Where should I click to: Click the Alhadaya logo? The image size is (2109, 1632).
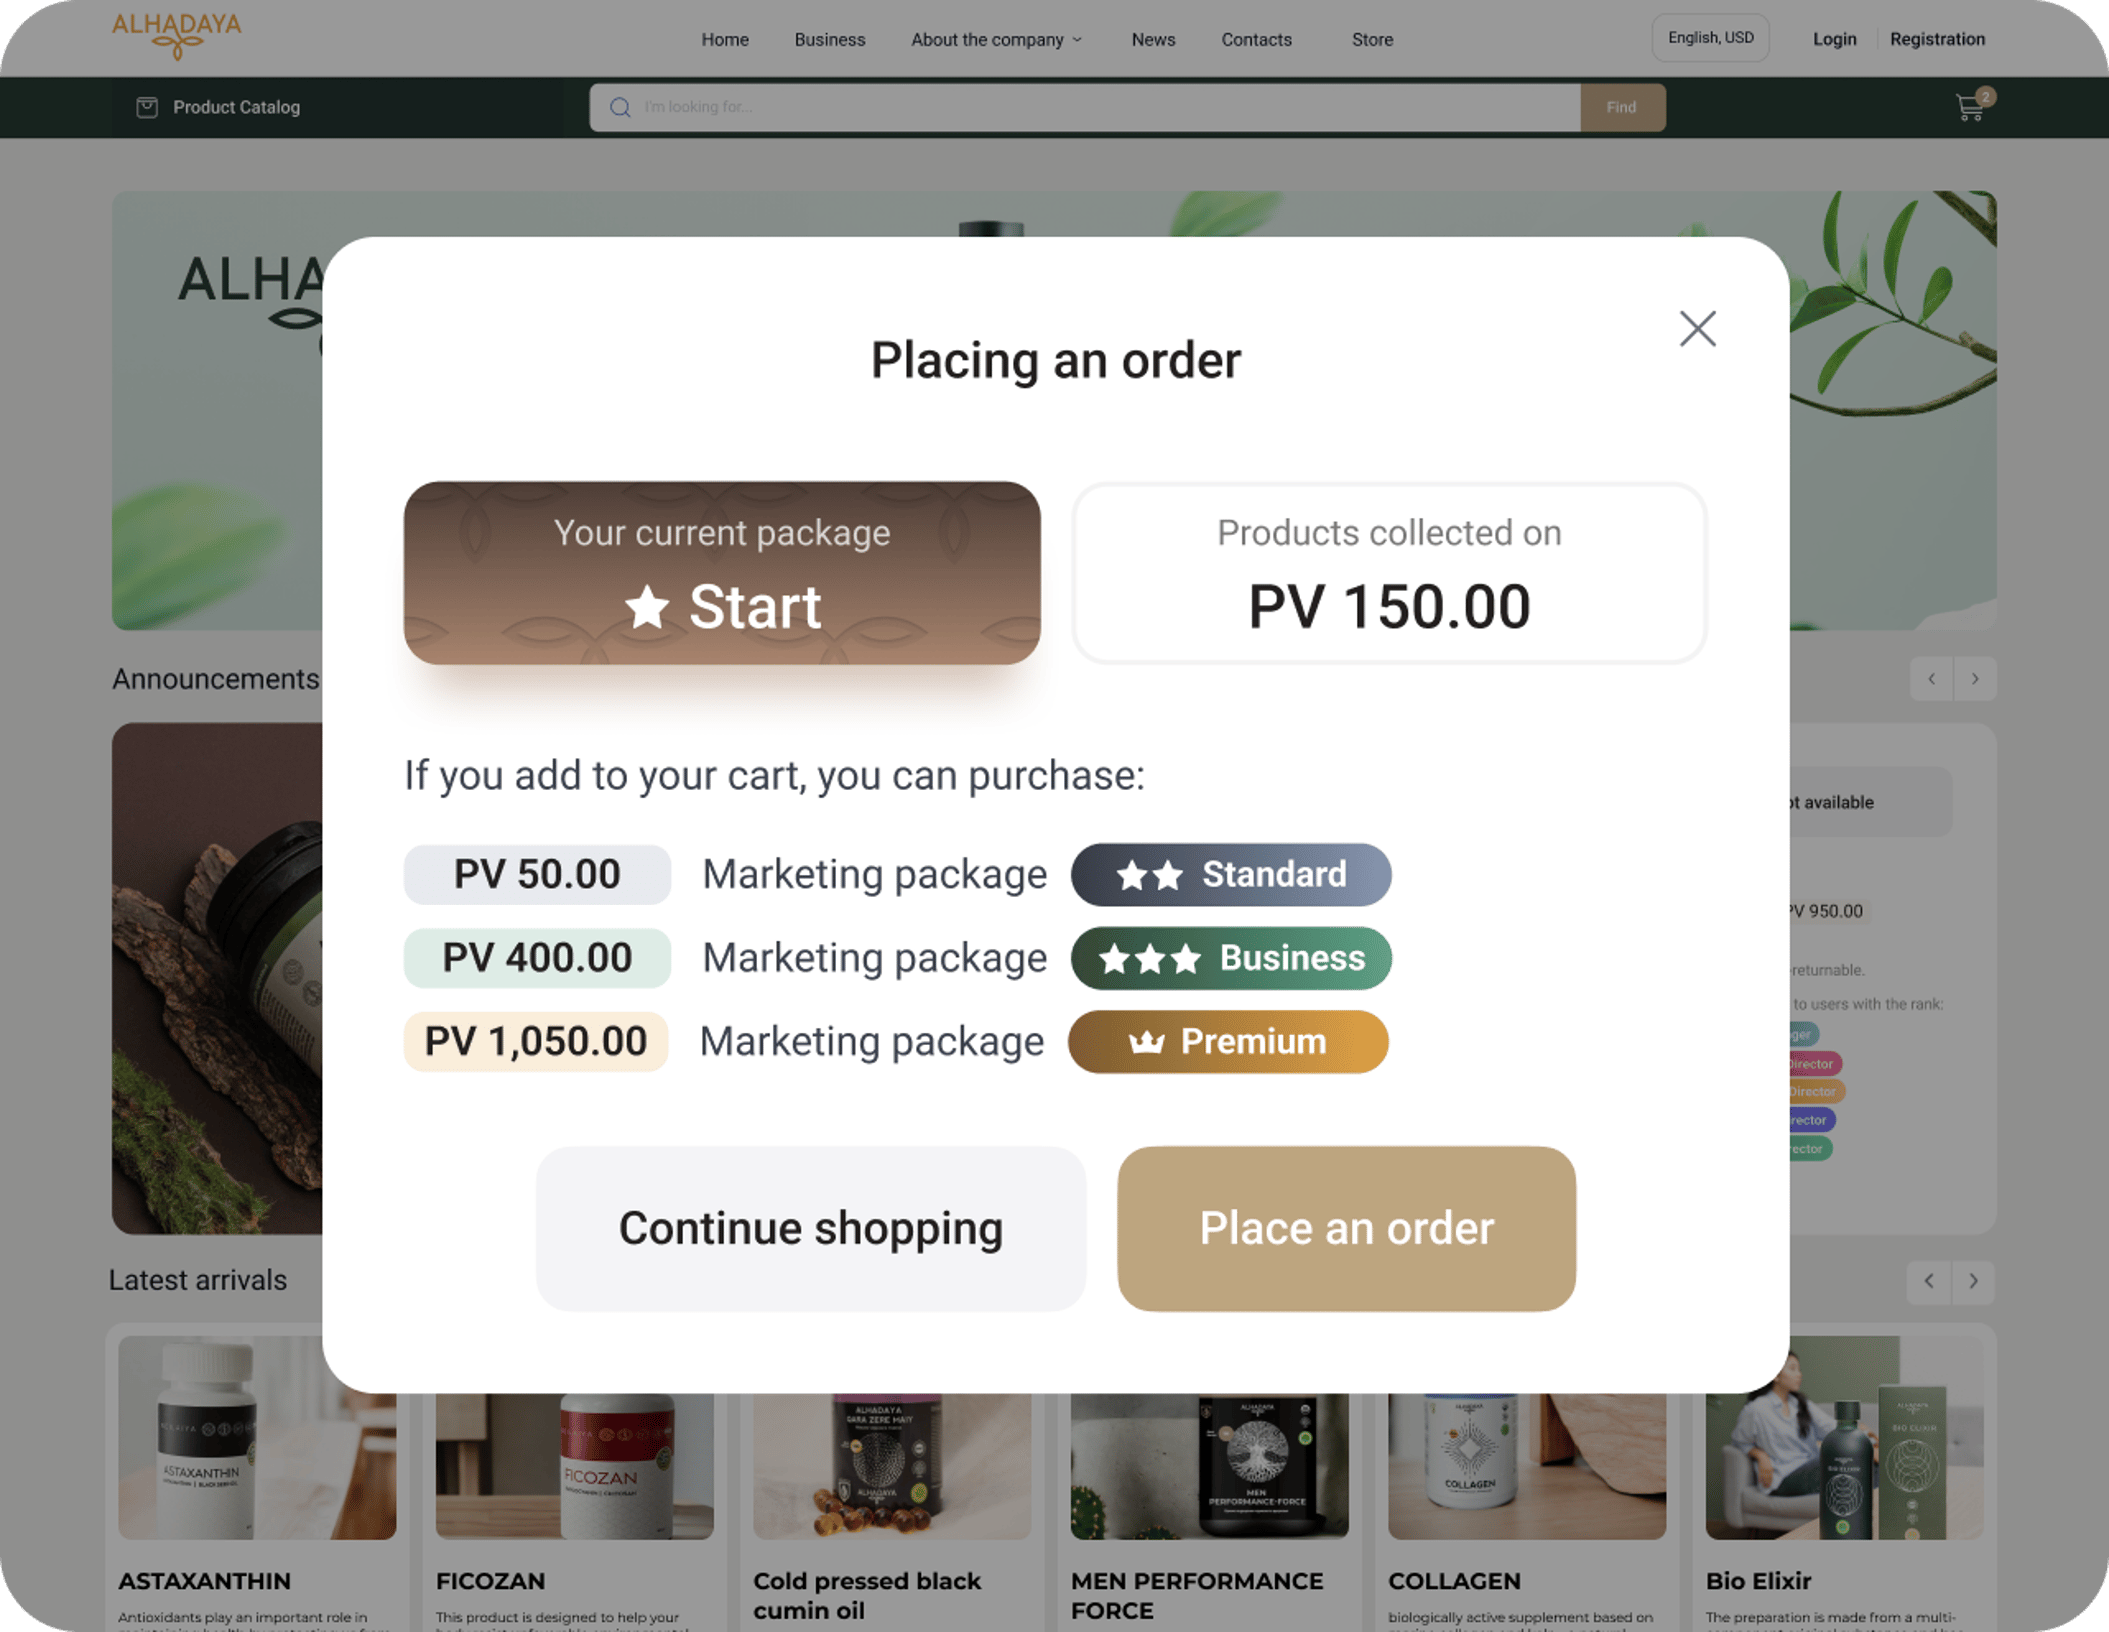pyautogui.click(x=176, y=35)
